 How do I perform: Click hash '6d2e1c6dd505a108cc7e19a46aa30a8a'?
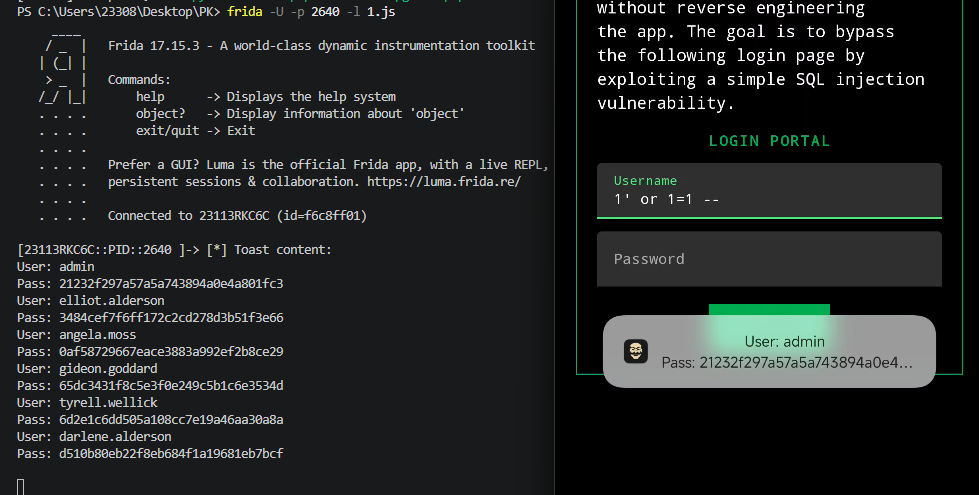coord(171,419)
